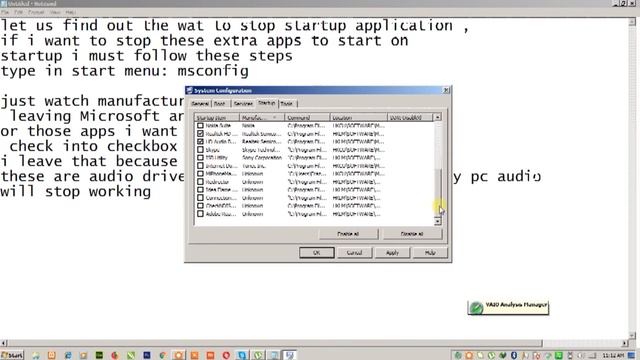The width and height of the screenshot is (640, 360).
Task: Sort by the Location column header
Action: (358, 118)
